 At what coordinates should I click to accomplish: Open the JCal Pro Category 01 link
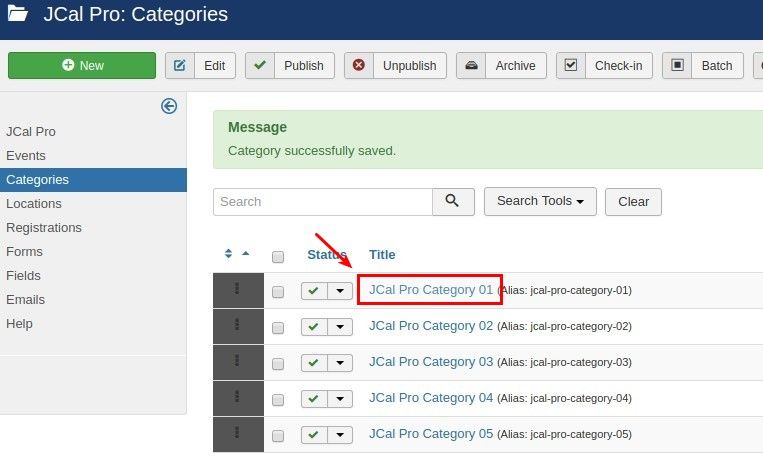pyautogui.click(x=431, y=290)
